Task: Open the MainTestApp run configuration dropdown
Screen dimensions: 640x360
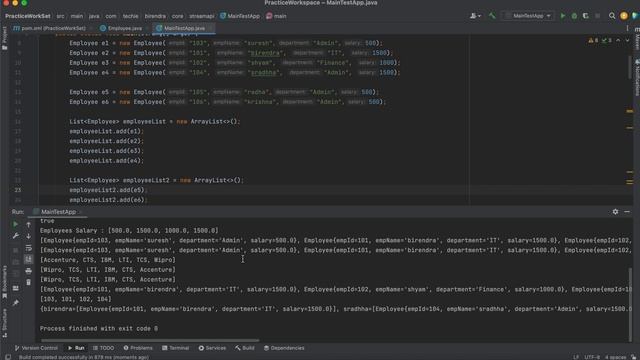Action: pyautogui.click(x=529, y=16)
